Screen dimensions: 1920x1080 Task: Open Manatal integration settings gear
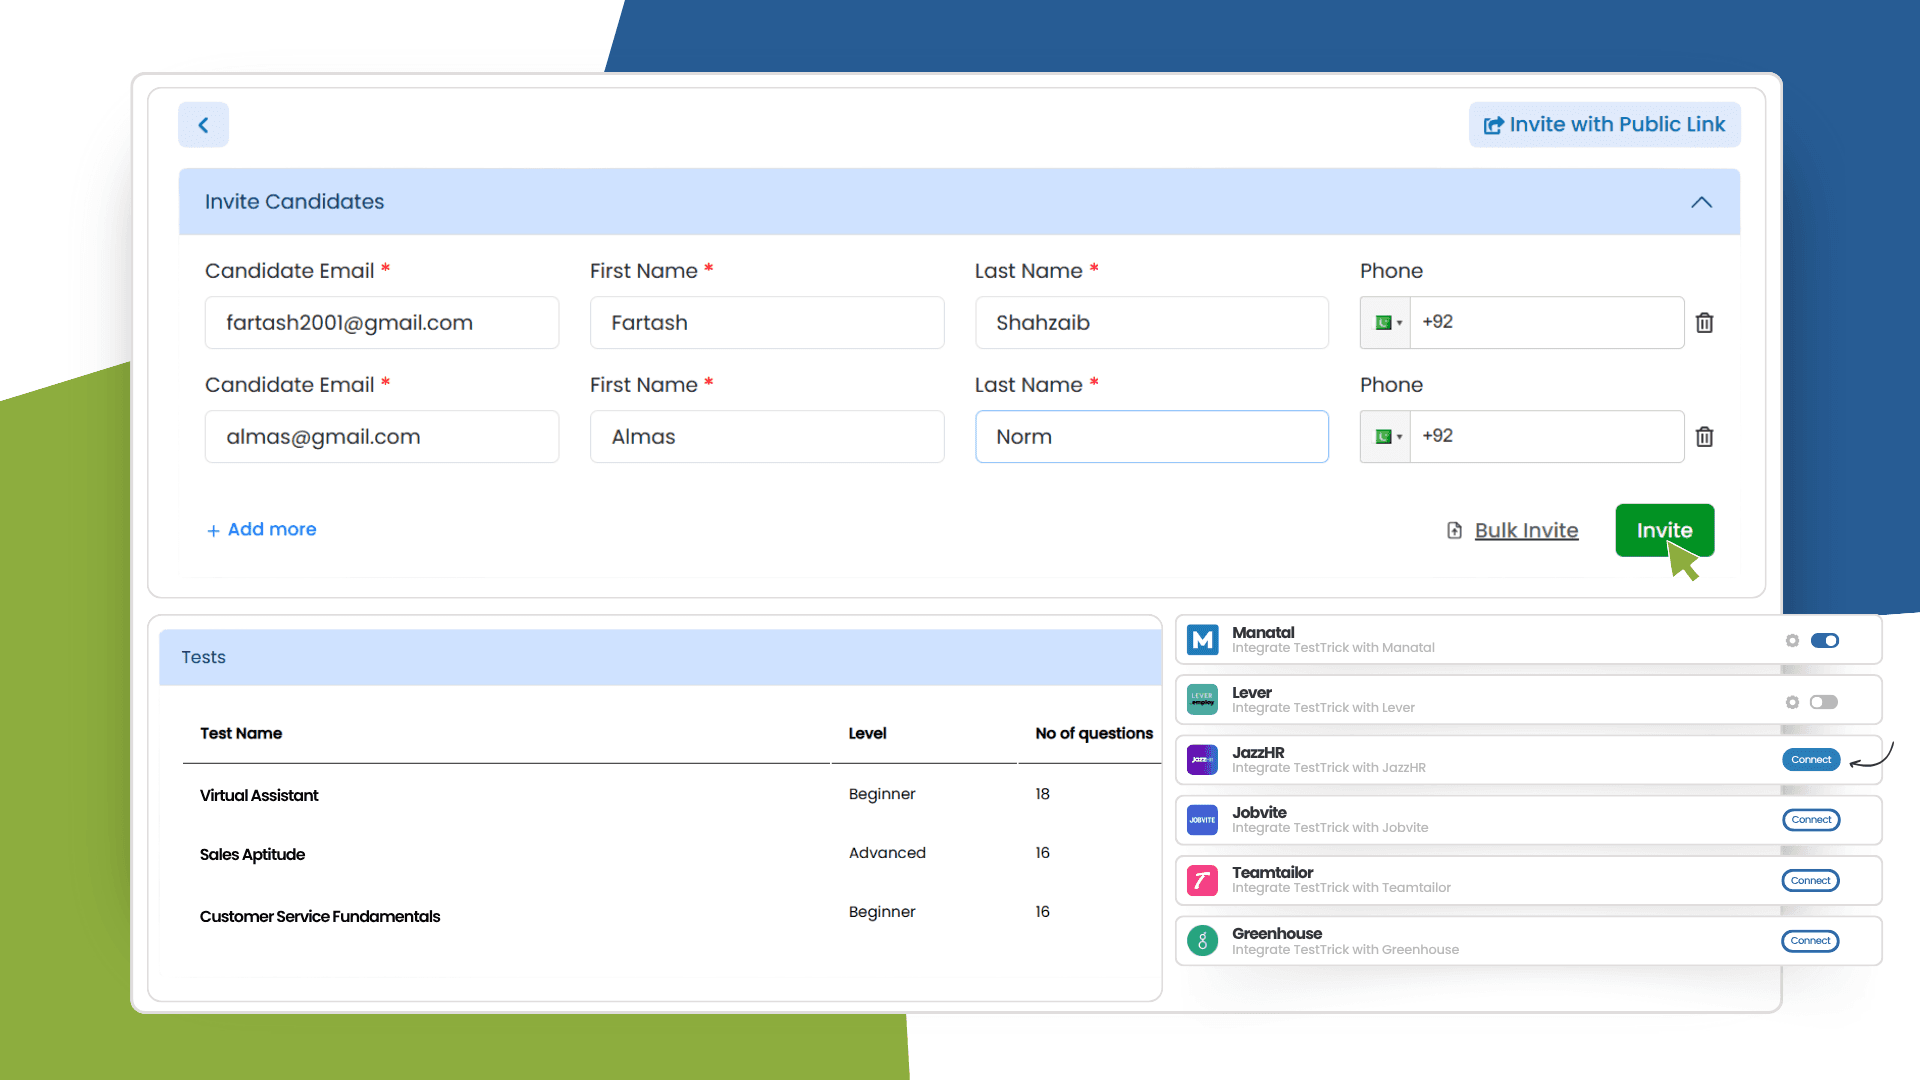(1792, 641)
